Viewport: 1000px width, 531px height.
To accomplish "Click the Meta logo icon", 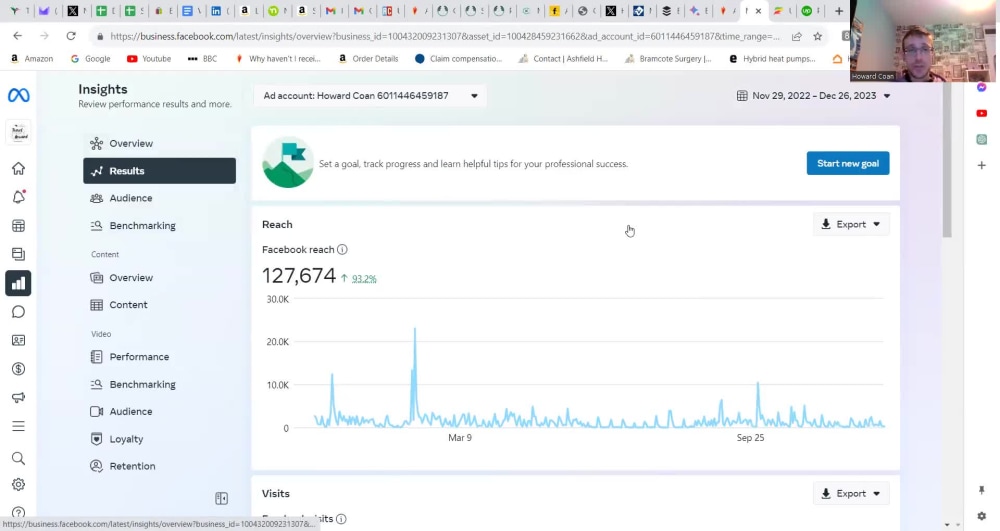I will [18, 96].
